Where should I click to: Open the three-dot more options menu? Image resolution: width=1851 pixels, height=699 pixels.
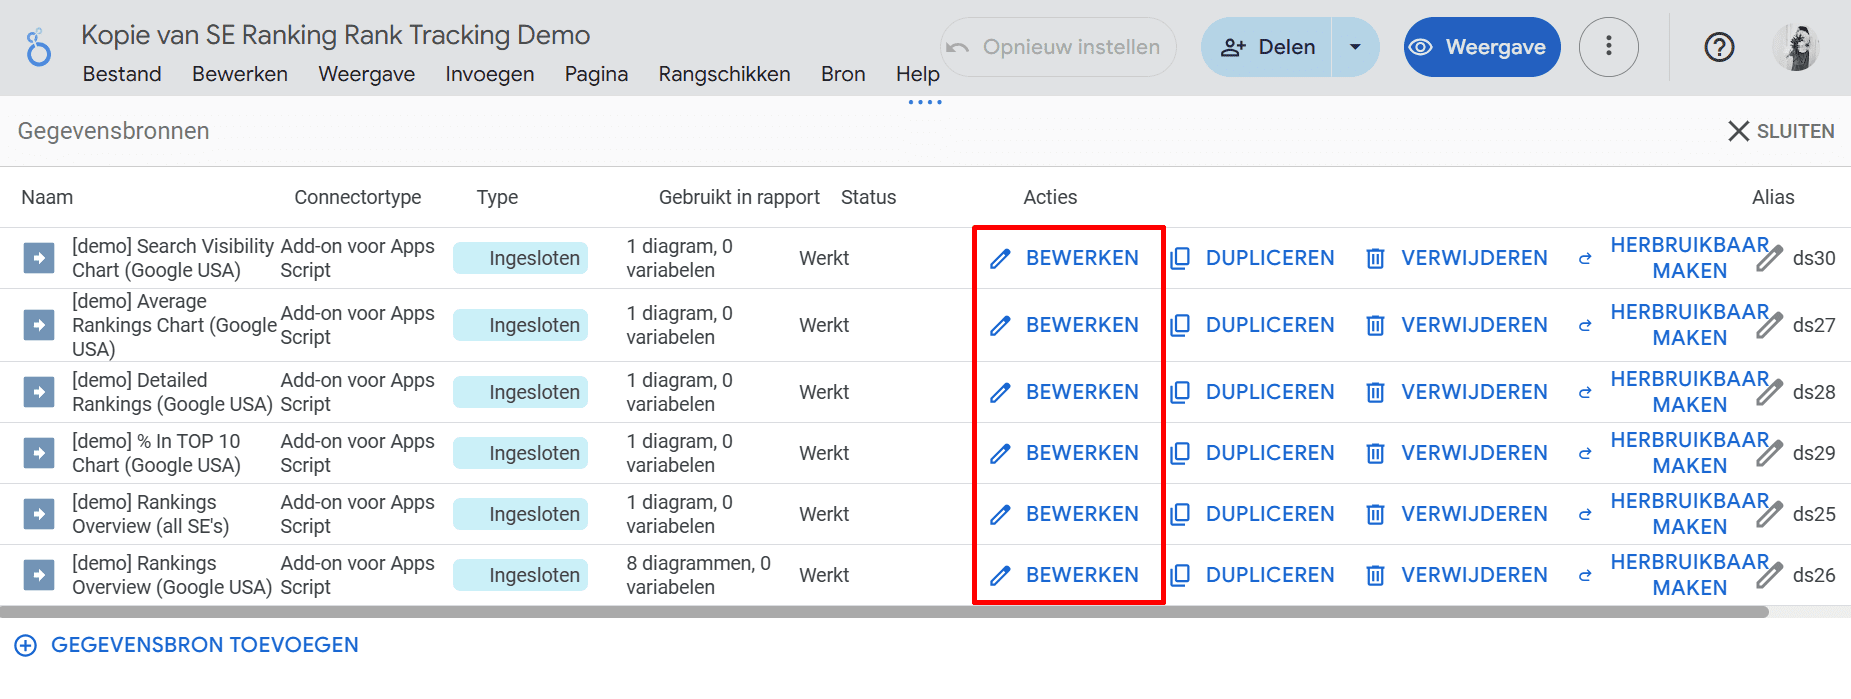1608,47
